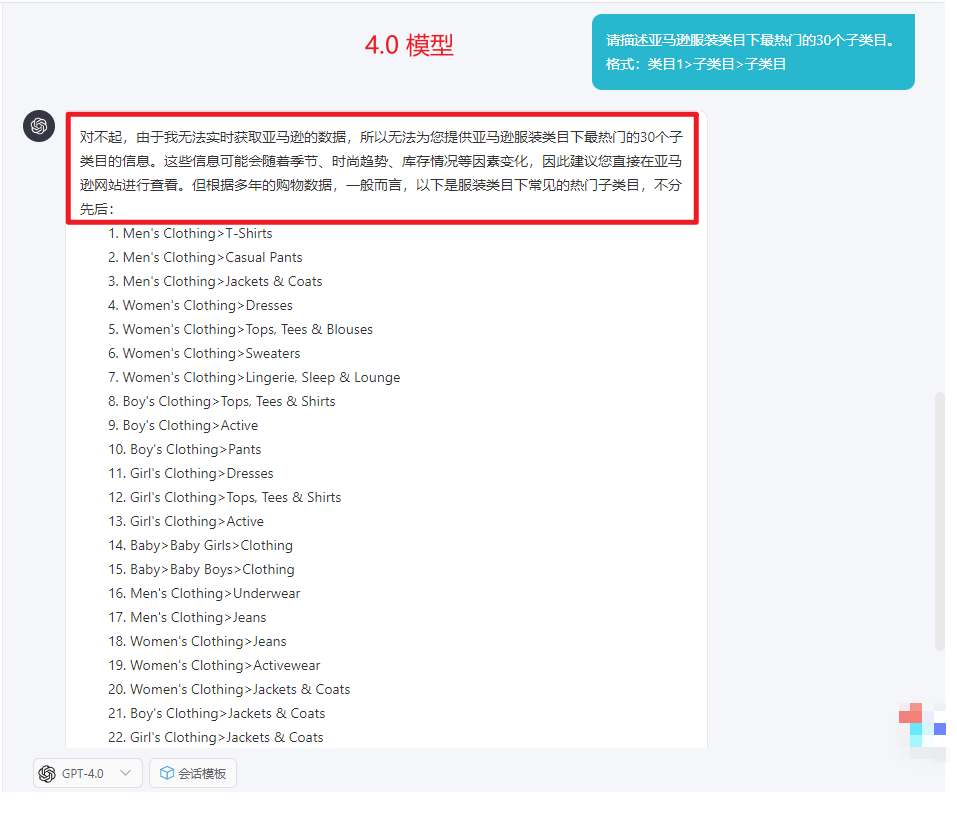Viewport: 957px width, 818px height.
Task: Click list item 'Boy's Clothing>Pants'
Action: [185, 449]
